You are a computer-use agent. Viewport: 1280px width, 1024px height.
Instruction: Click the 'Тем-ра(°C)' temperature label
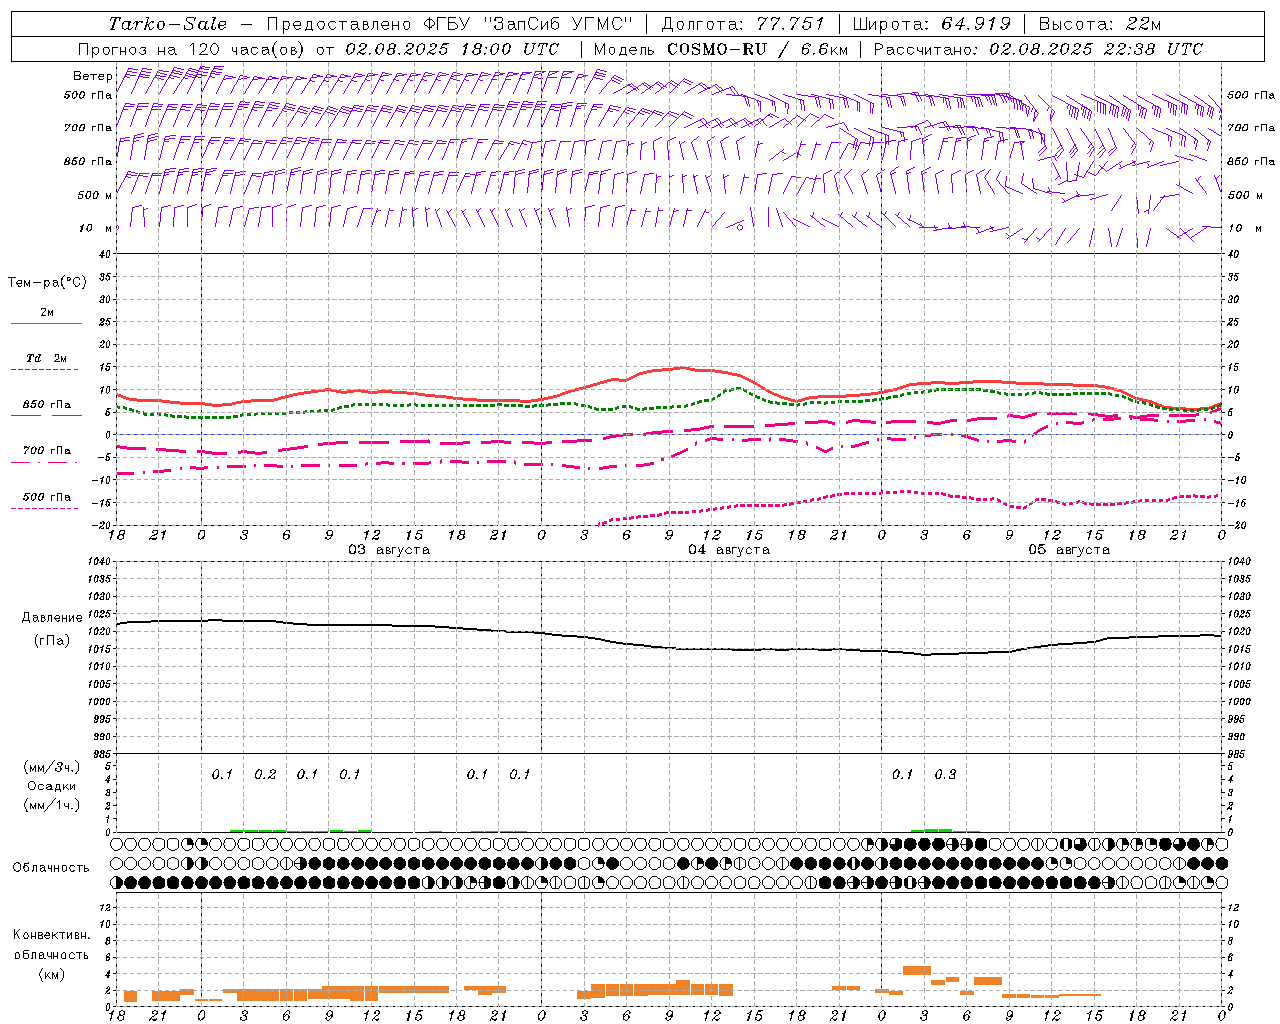click(x=47, y=283)
